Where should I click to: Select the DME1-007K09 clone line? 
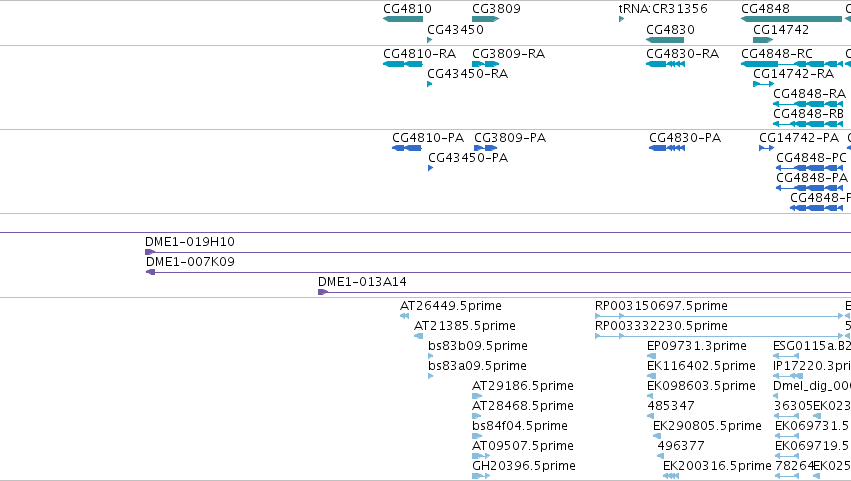(498, 272)
